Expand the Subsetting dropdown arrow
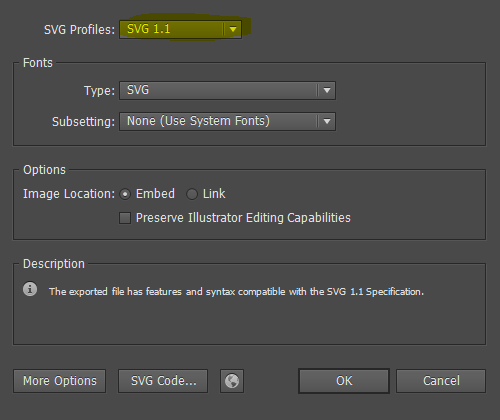500x420 pixels. (x=327, y=121)
